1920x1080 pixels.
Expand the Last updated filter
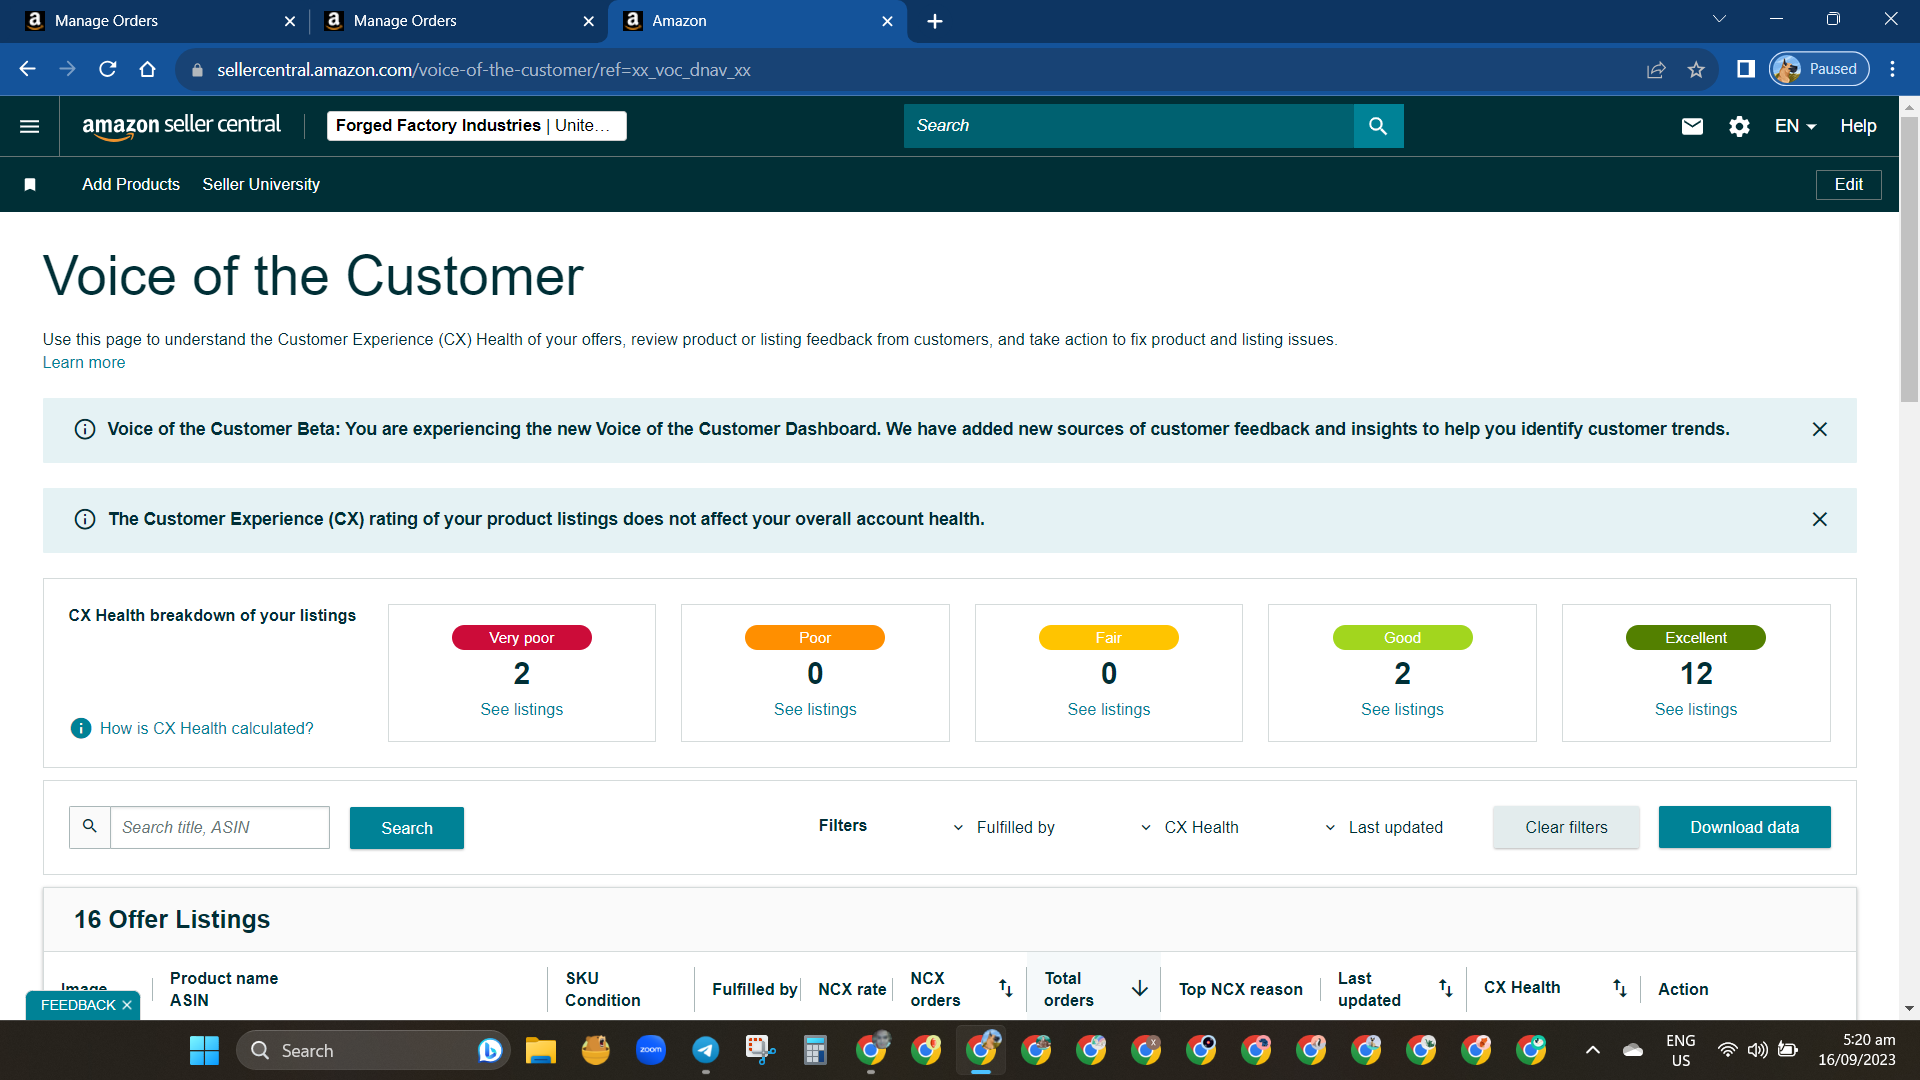[x=1383, y=827]
